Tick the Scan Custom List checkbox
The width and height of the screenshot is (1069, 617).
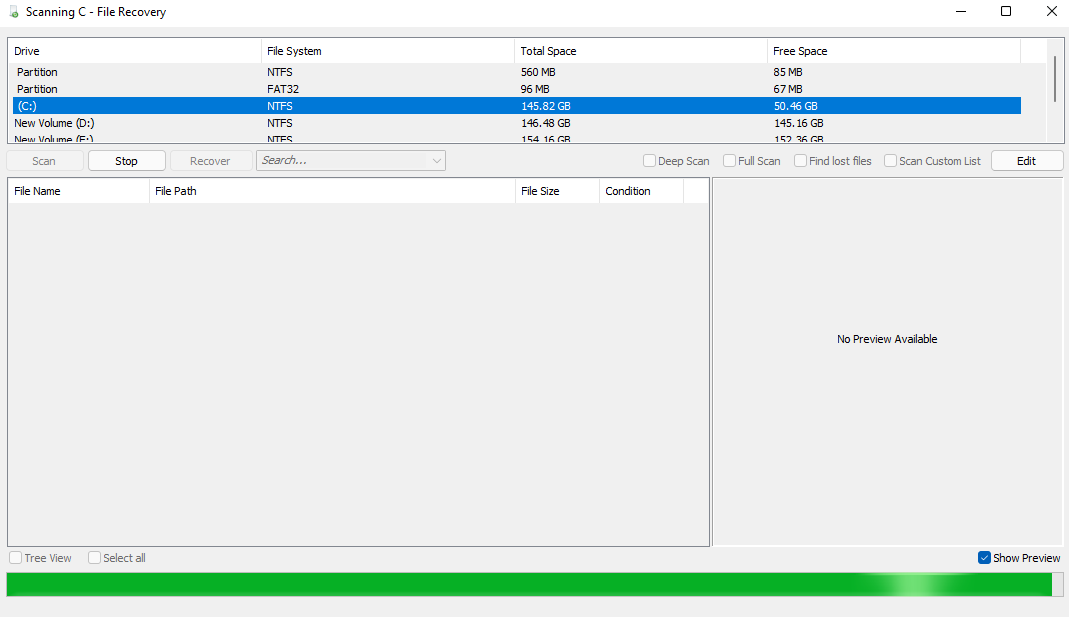click(x=890, y=161)
